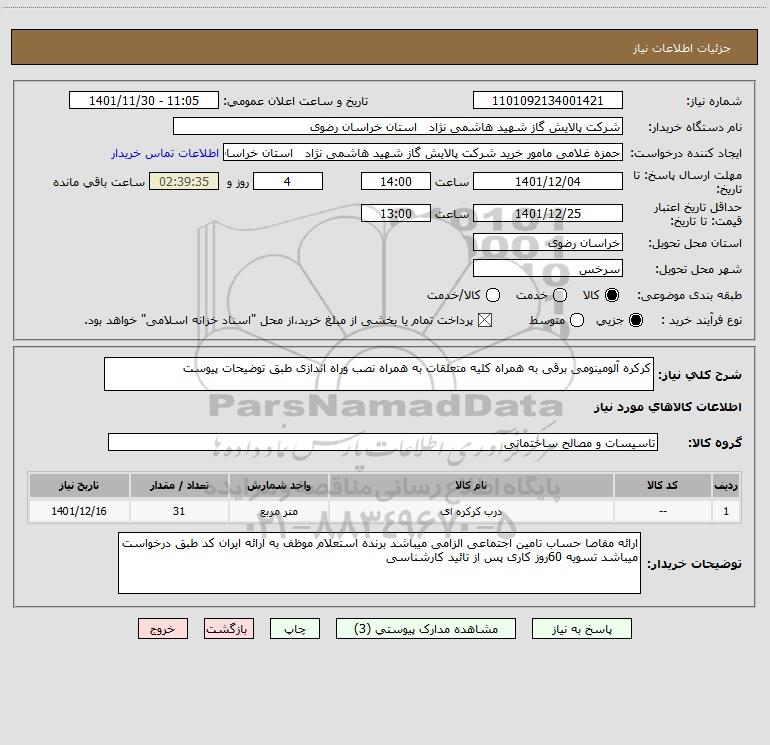The width and height of the screenshot is (770, 745).
Task: Click the quantity cell showing 31
Action: tap(179, 511)
